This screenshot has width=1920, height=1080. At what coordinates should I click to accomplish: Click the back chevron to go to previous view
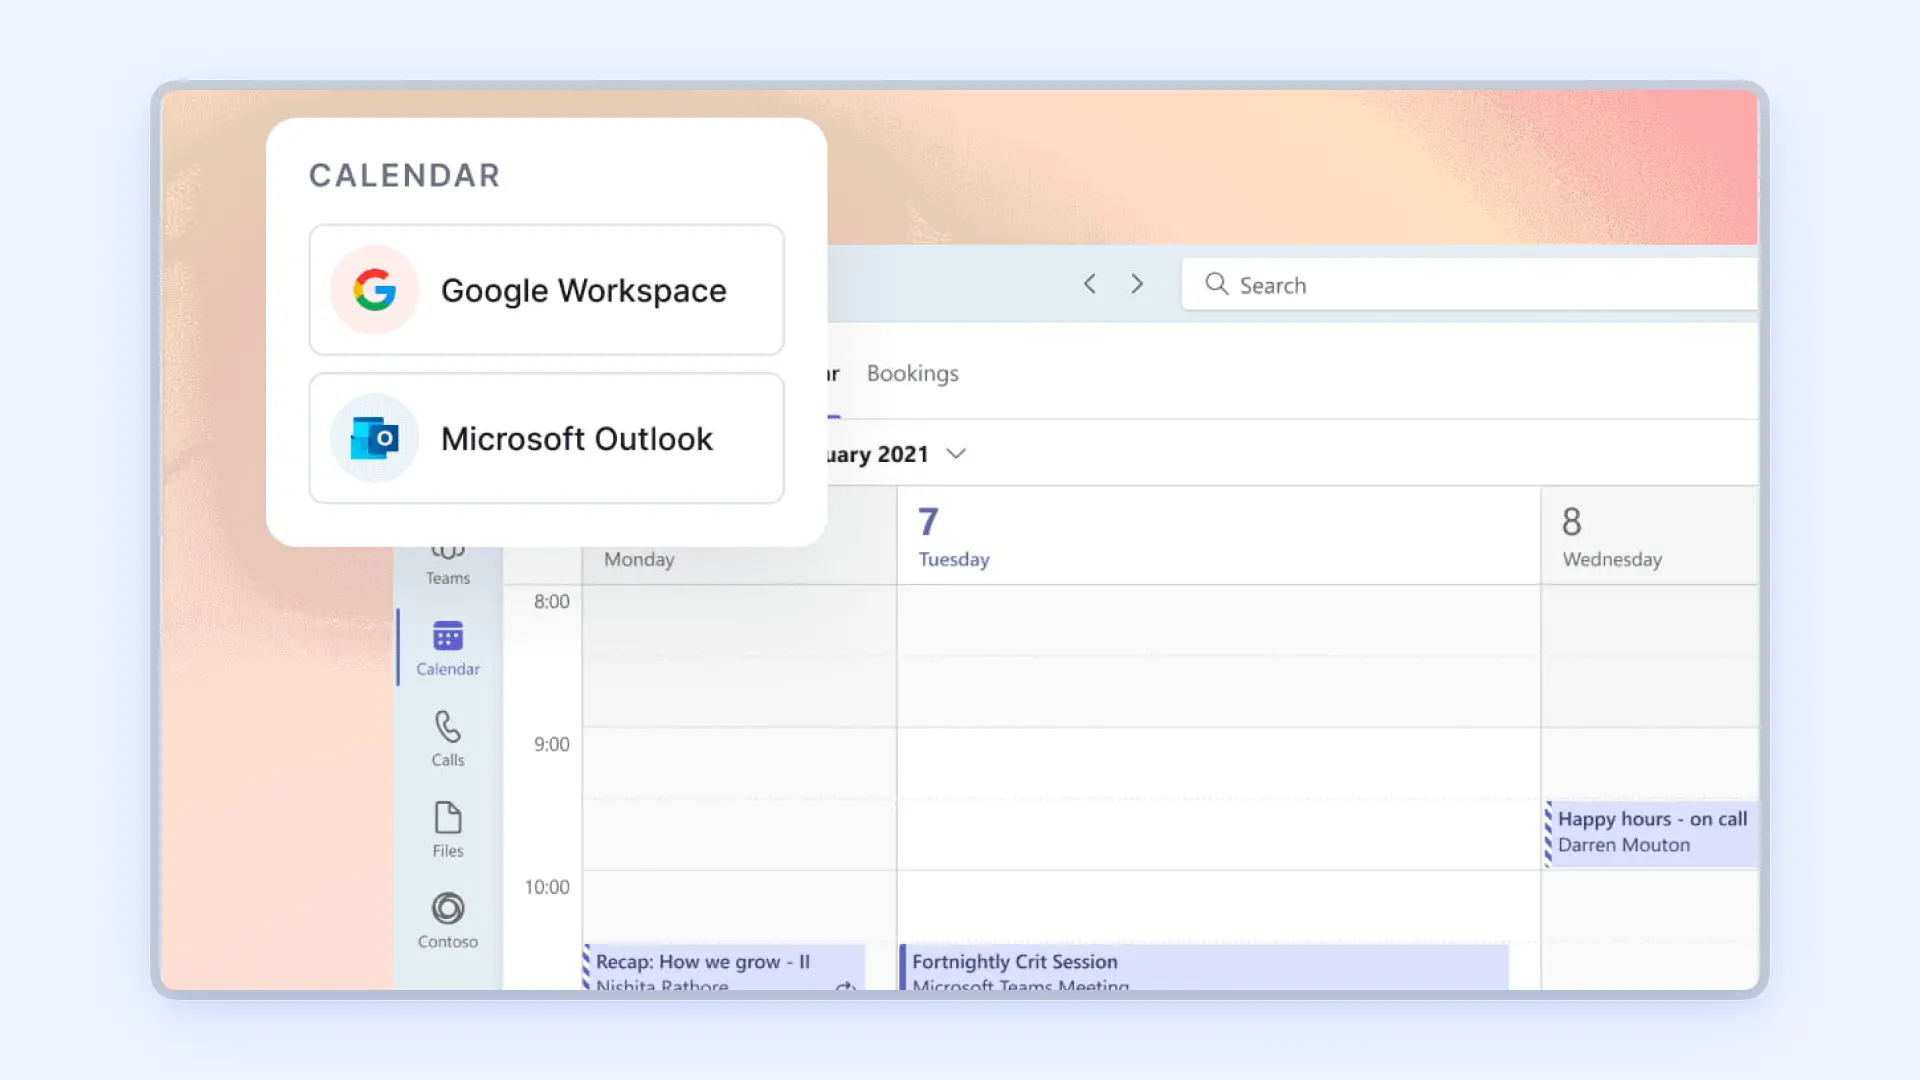[x=1090, y=284]
